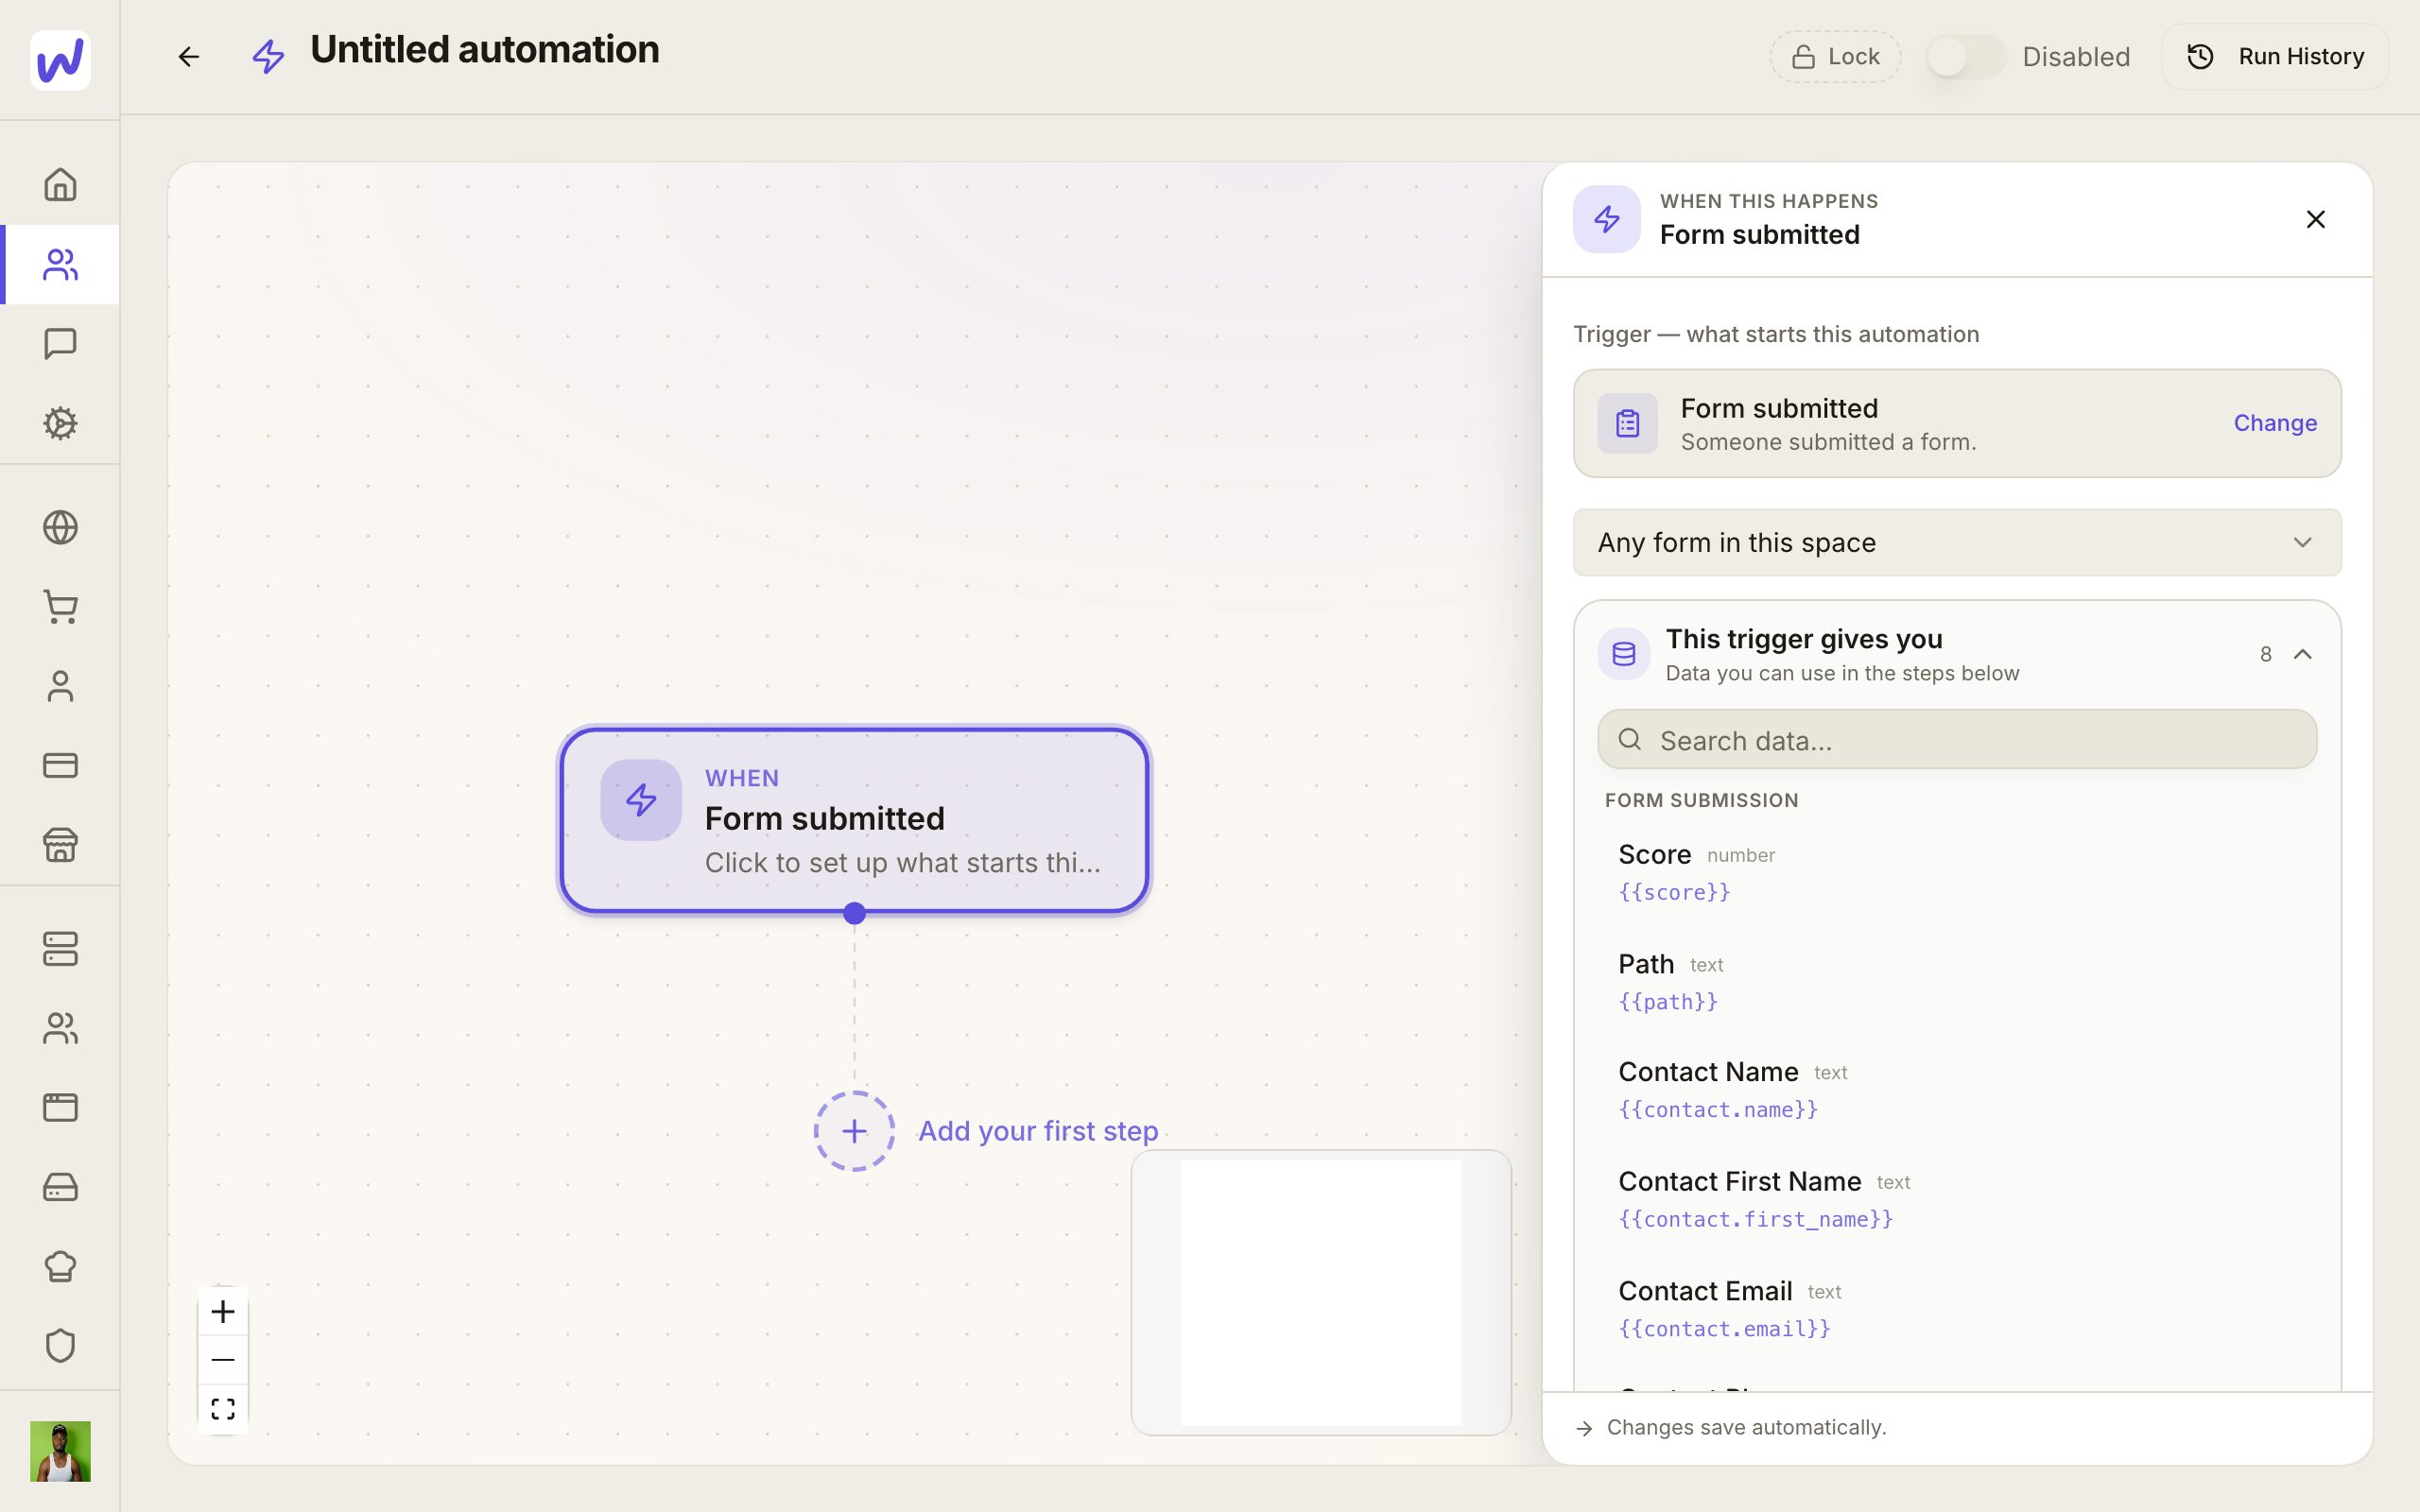Click the user avatar photo
Screen dimensions: 2420x1512
pyautogui.click(x=60, y=1451)
